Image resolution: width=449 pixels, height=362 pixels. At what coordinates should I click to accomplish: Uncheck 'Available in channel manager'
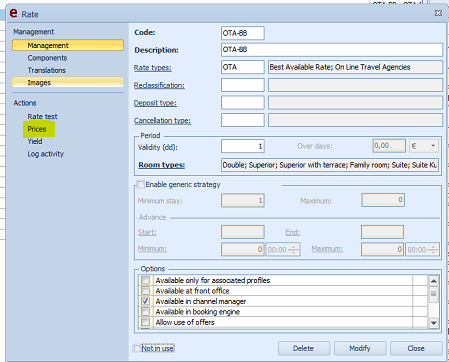click(145, 301)
